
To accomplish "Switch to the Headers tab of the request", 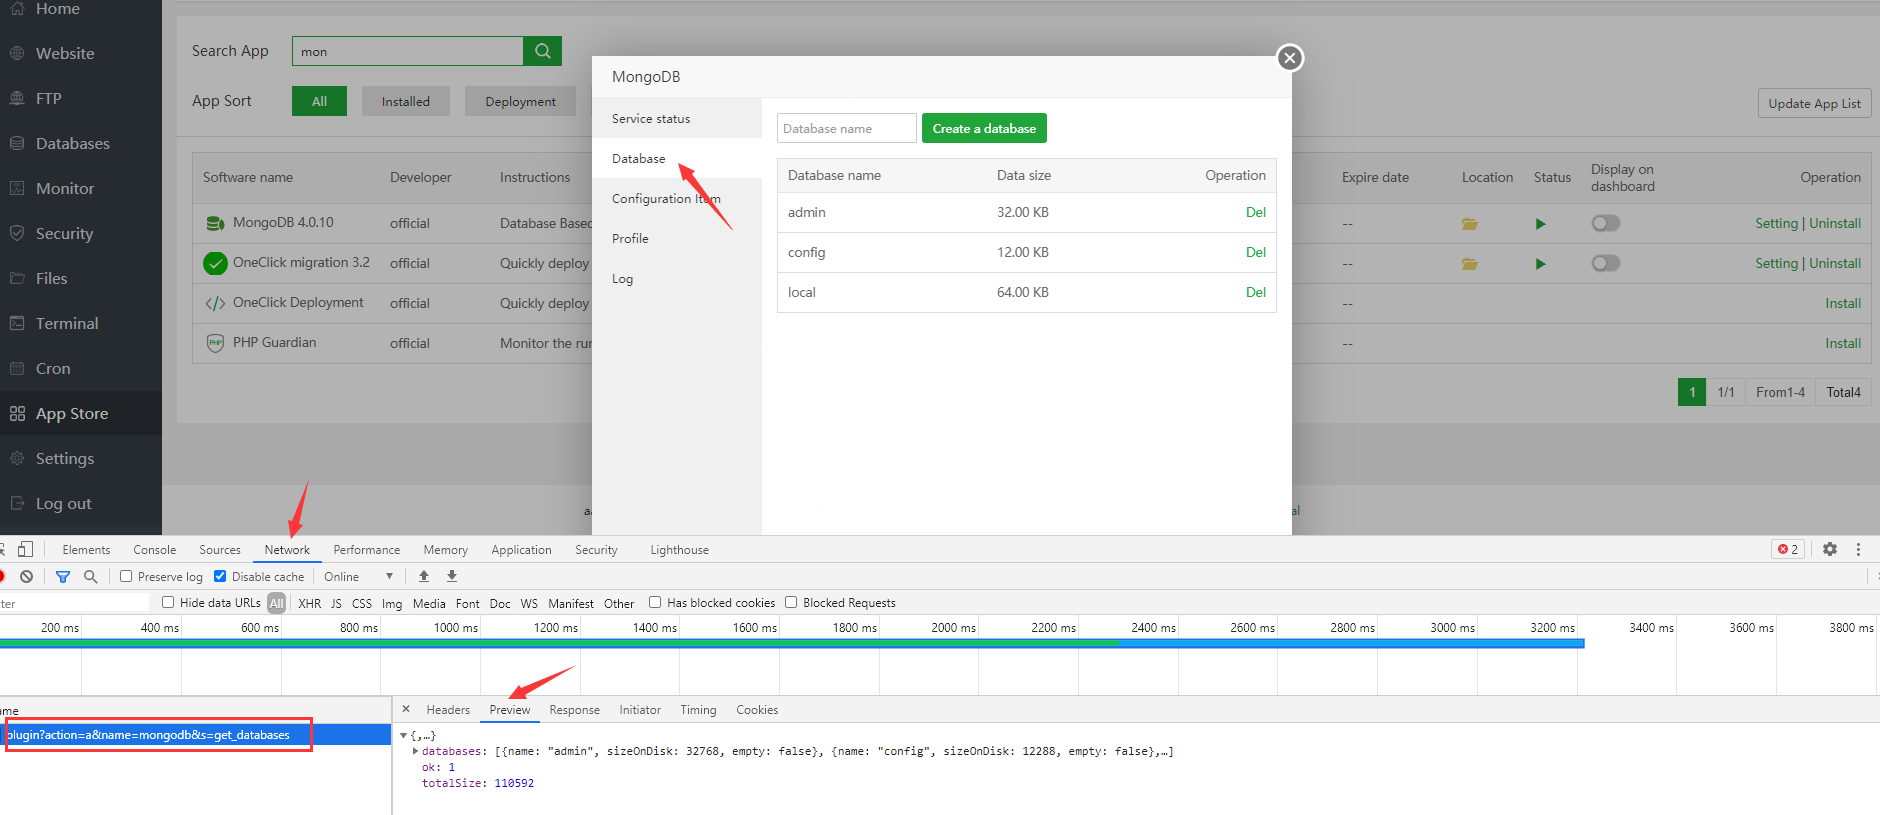I will (448, 709).
